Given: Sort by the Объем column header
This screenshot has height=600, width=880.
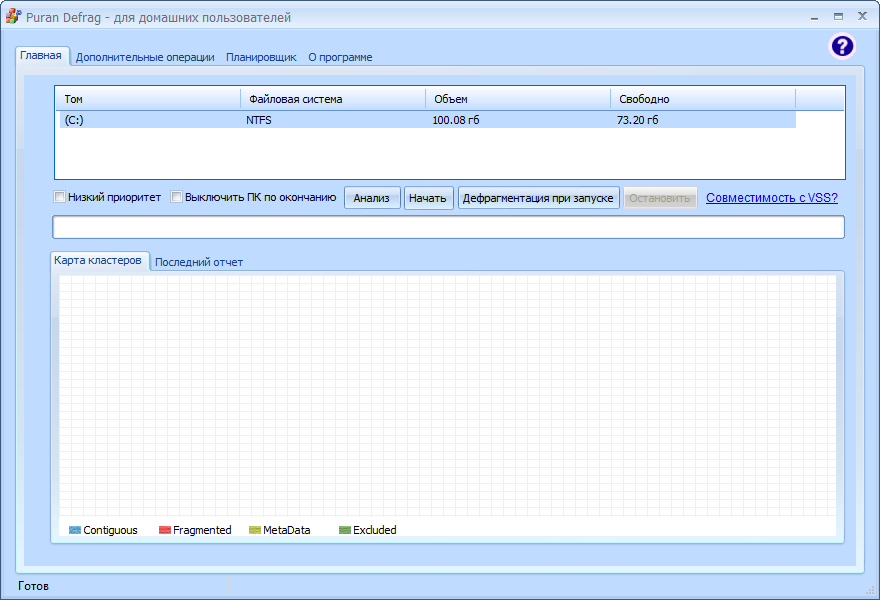Looking at the screenshot, I should 518,99.
